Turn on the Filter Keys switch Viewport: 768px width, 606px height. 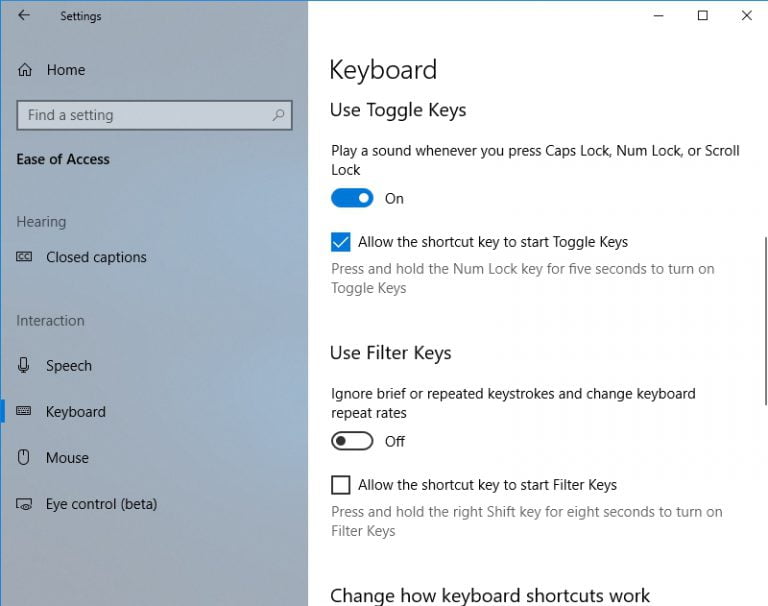pyautogui.click(x=352, y=441)
